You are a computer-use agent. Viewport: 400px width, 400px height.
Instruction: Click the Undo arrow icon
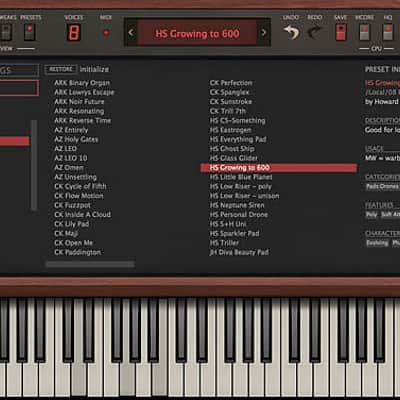(x=291, y=33)
